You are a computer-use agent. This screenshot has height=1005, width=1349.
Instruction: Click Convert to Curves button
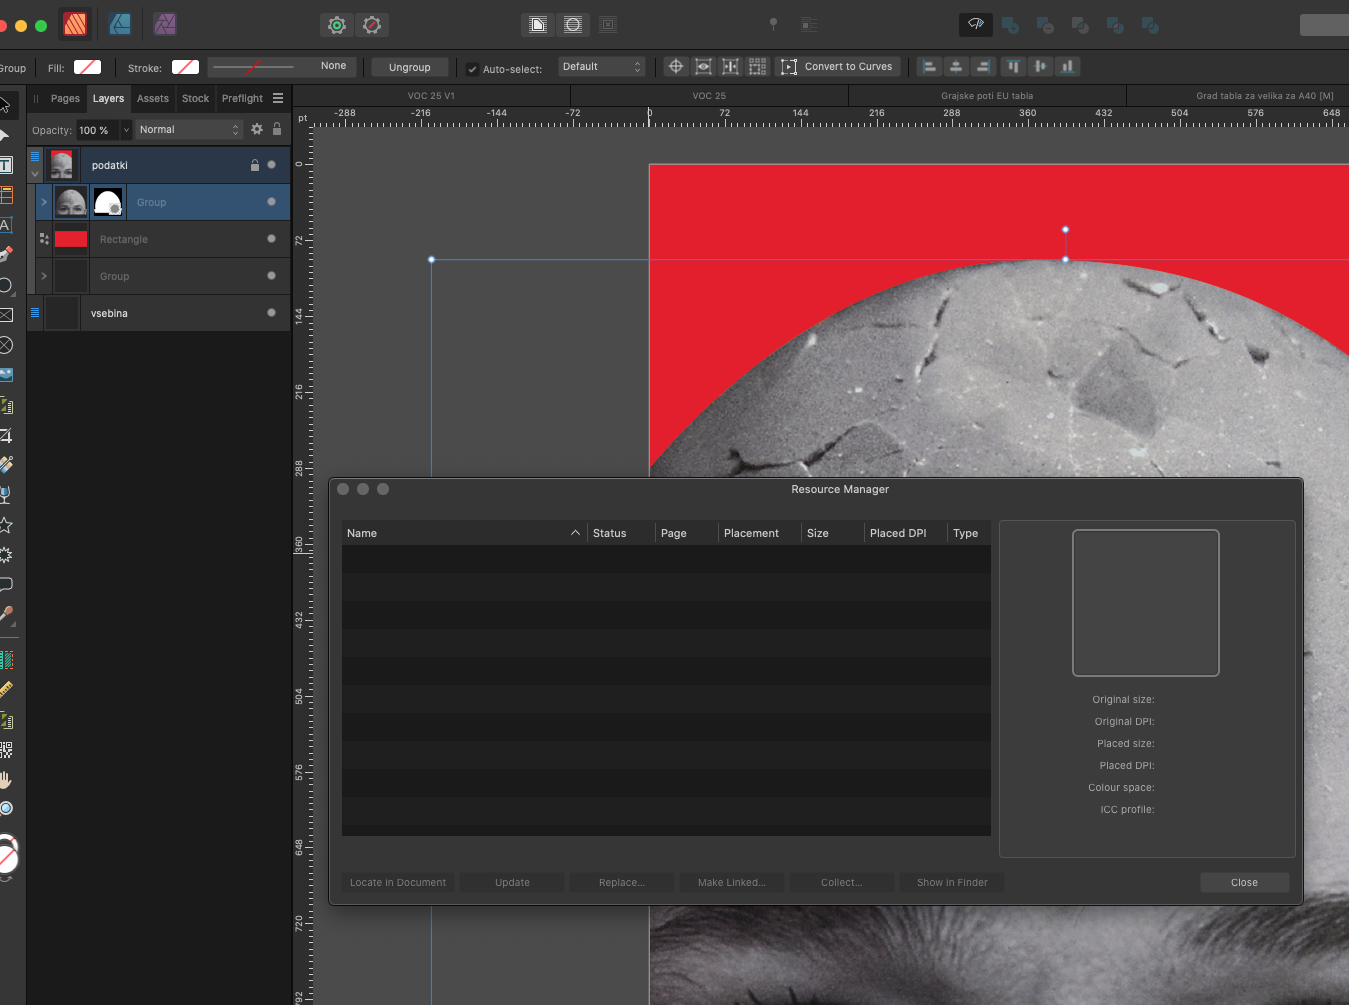point(837,67)
